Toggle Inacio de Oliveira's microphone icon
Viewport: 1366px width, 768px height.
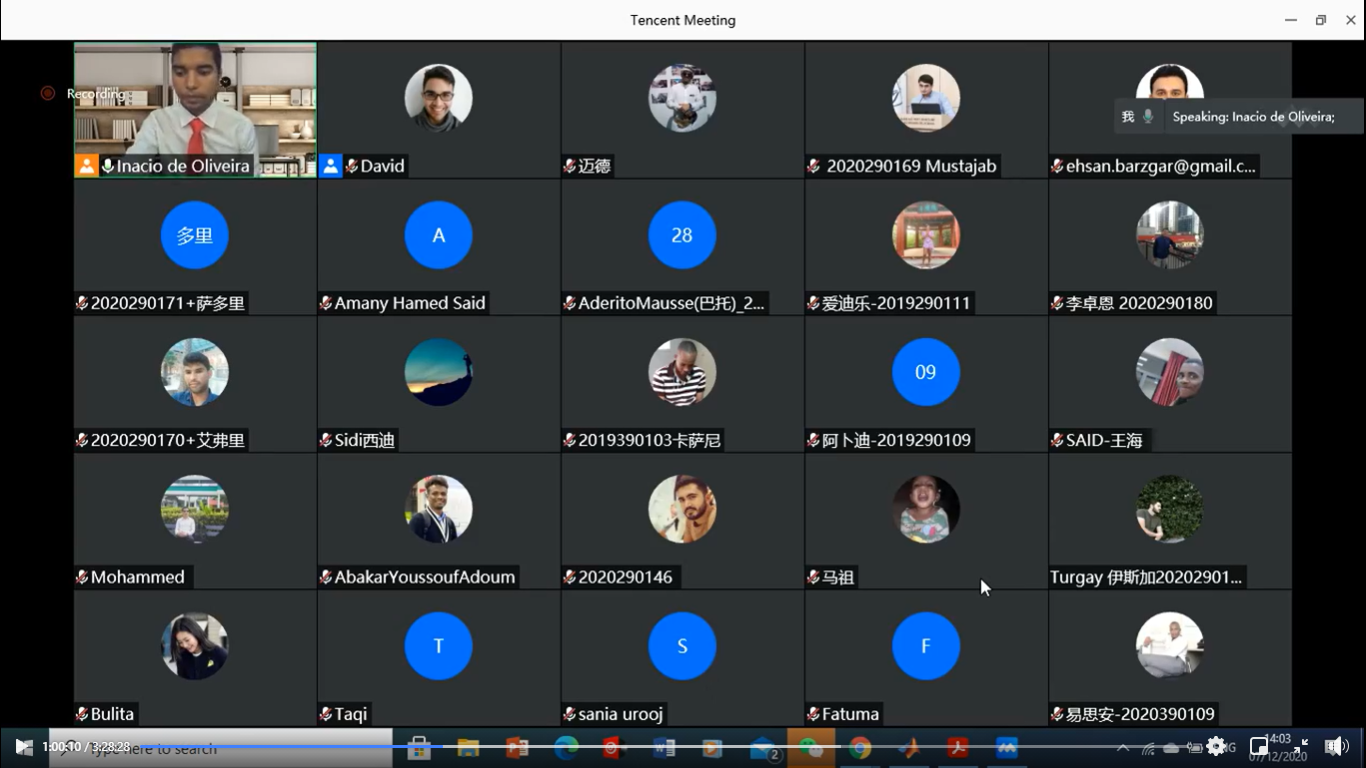click(x=107, y=166)
